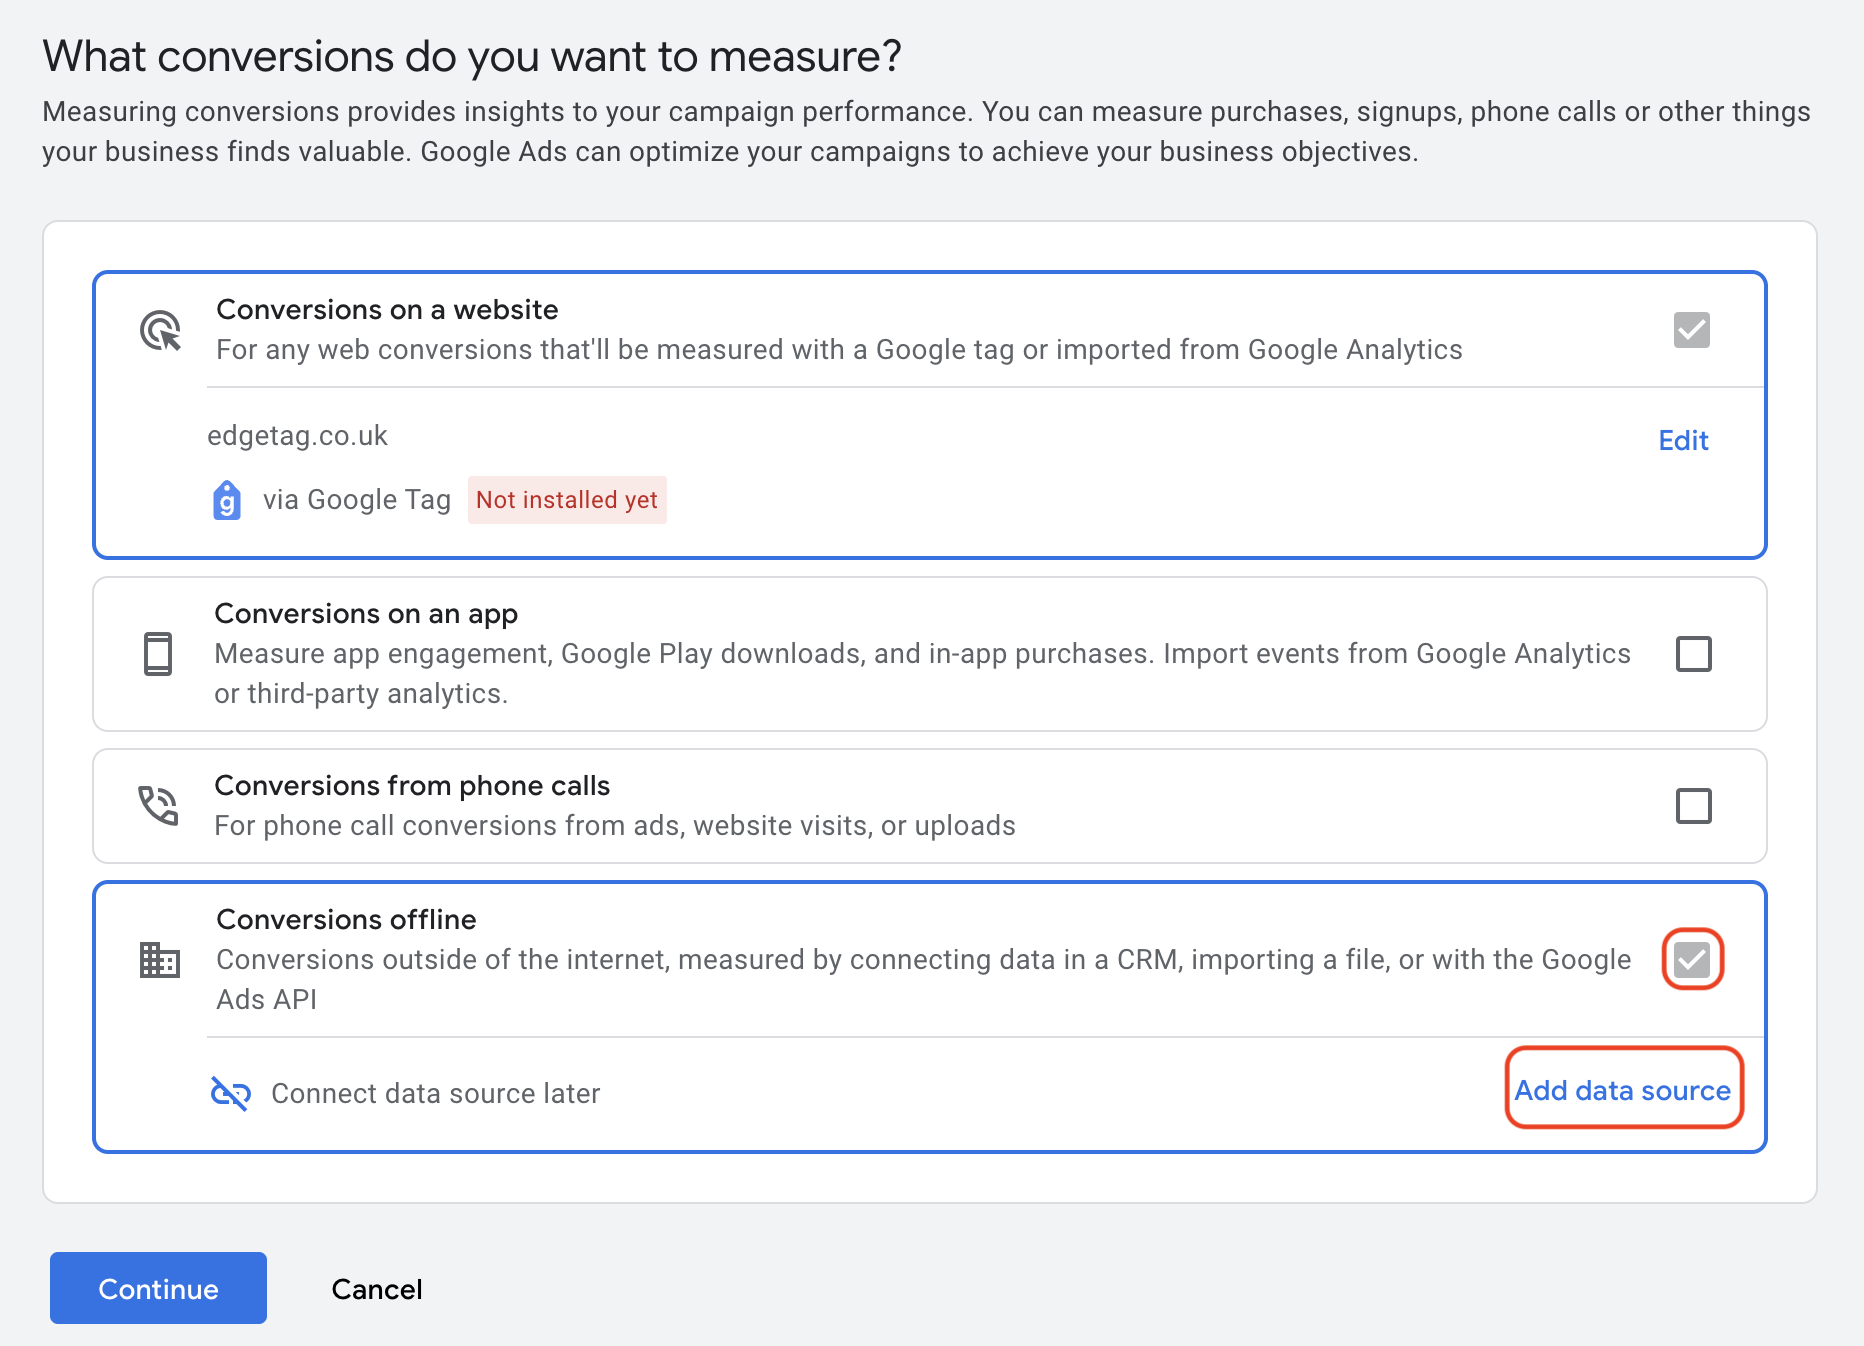Click the edgetag.co.uk domain text
This screenshot has width=1864, height=1346.
(297, 436)
